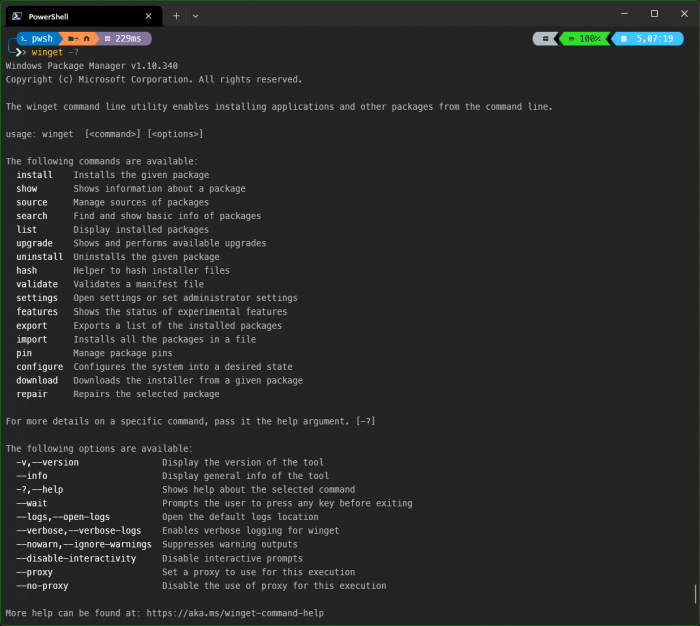Click the 'download' command name
The height and width of the screenshot is (626, 700).
[37, 380]
